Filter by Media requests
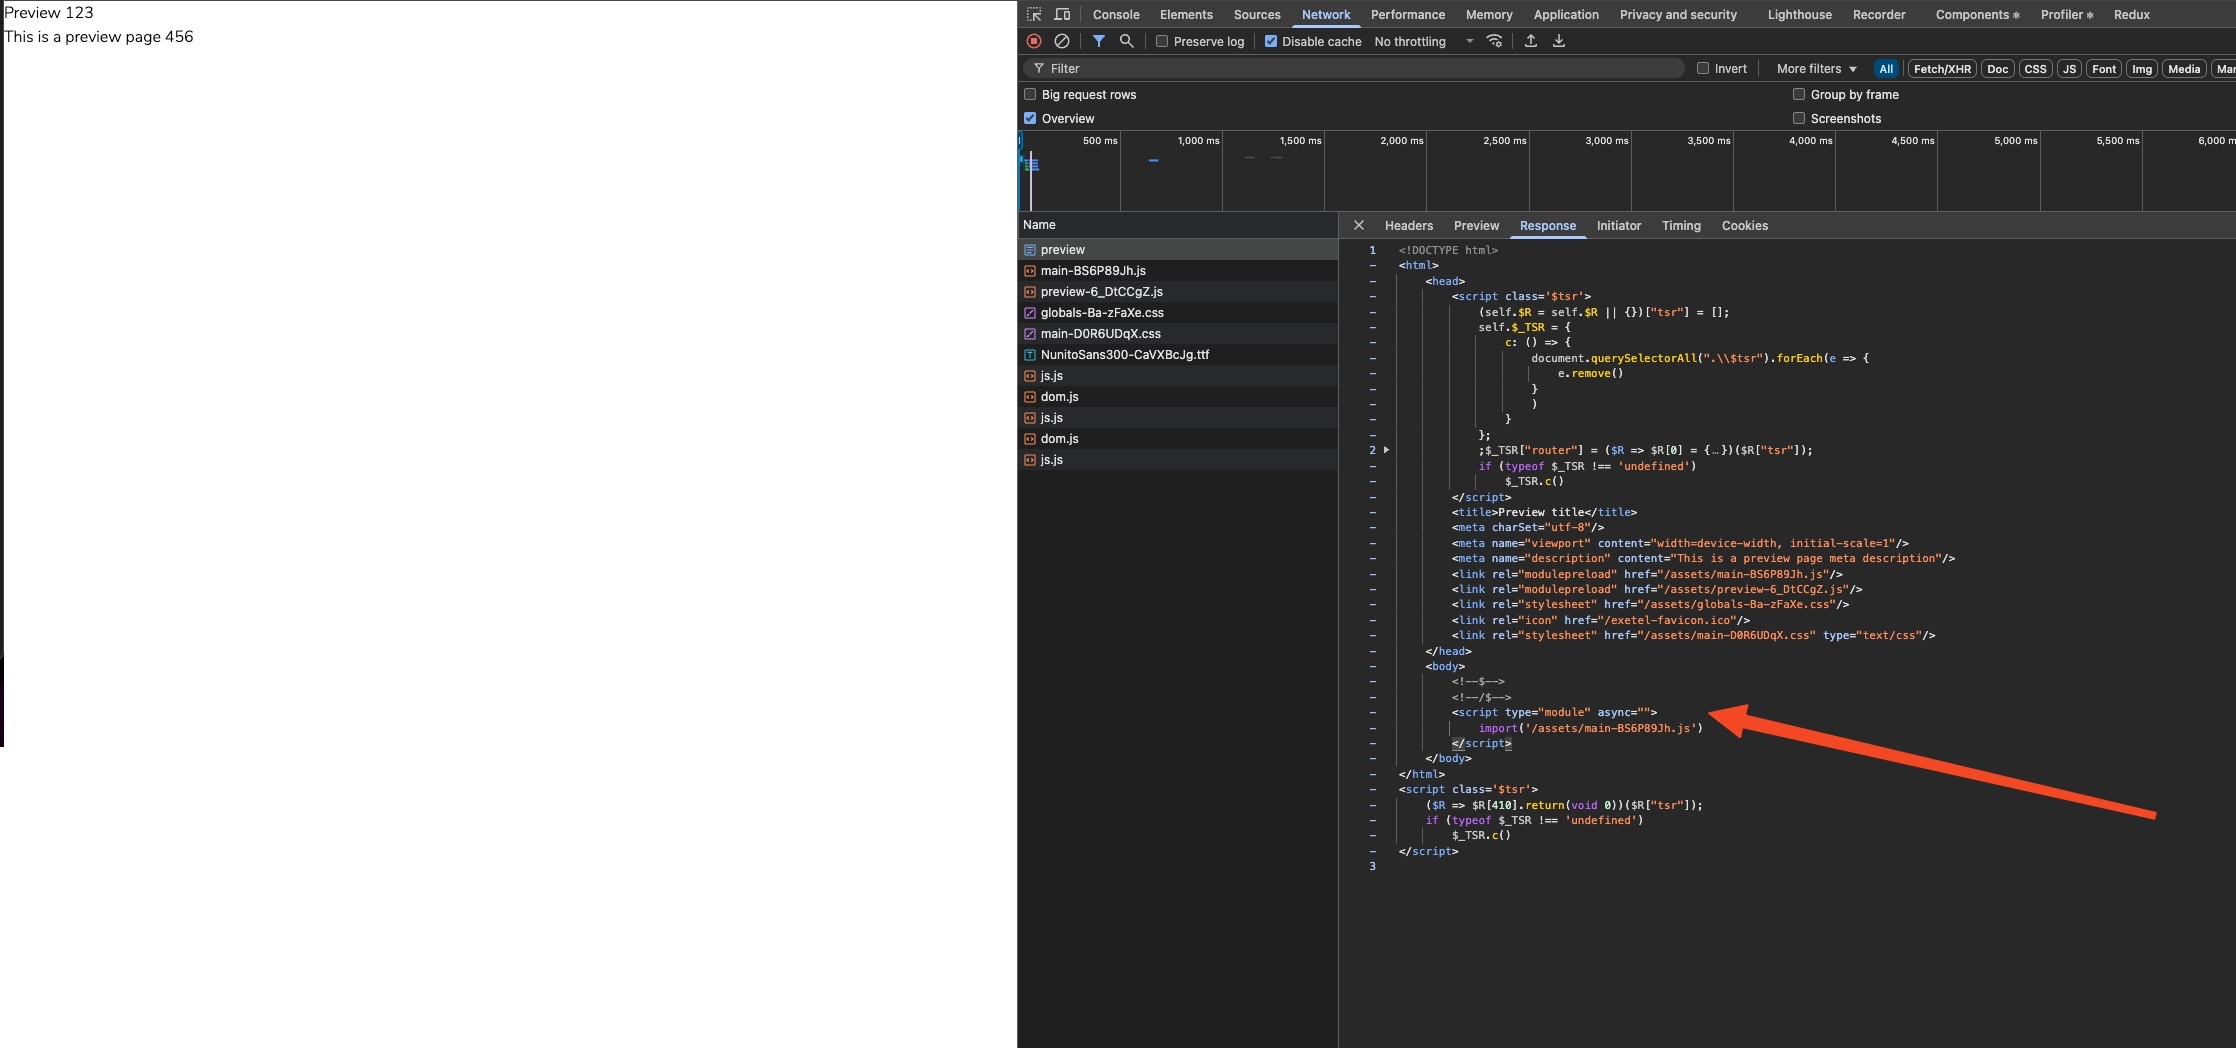 [2184, 68]
